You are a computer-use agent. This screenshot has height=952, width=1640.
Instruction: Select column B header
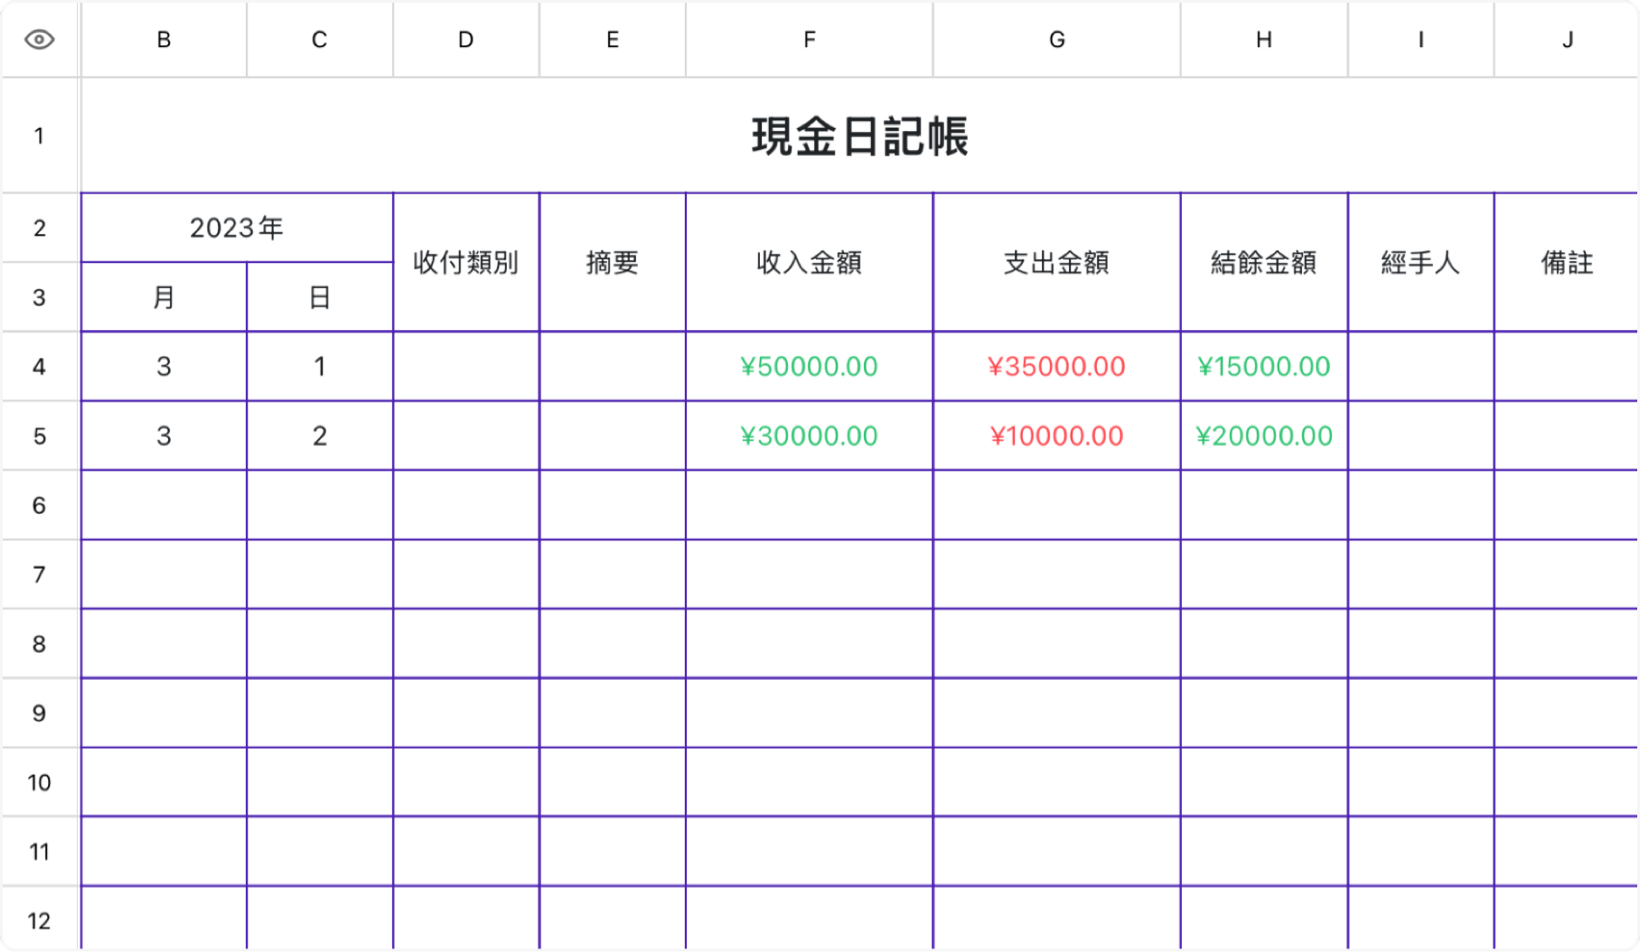point(164,40)
